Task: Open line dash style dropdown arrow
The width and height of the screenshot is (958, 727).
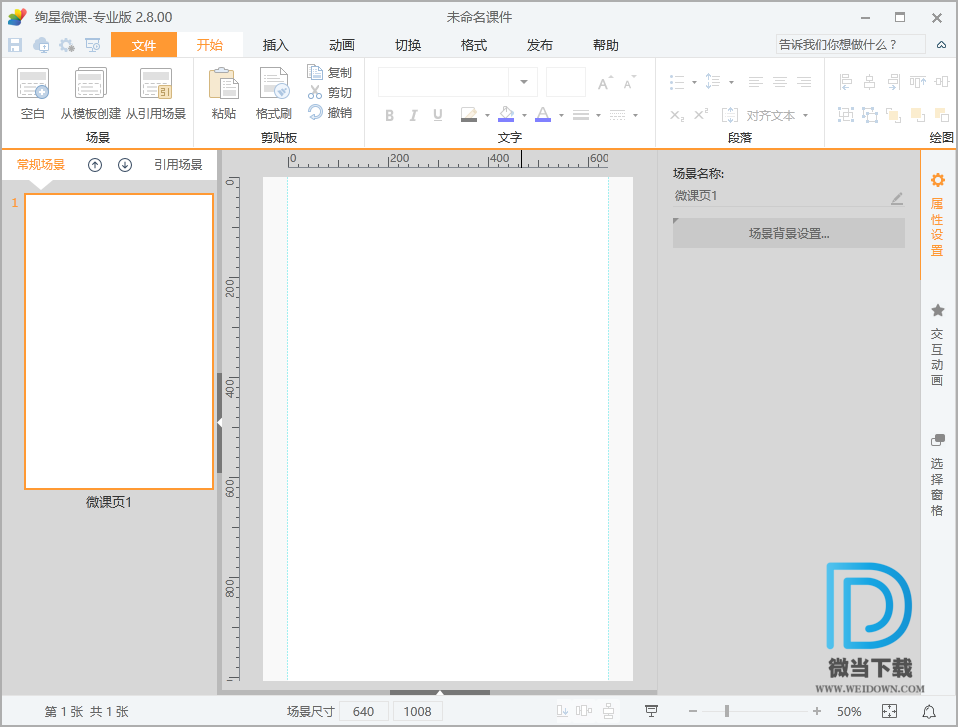Action: pos(635,115)
